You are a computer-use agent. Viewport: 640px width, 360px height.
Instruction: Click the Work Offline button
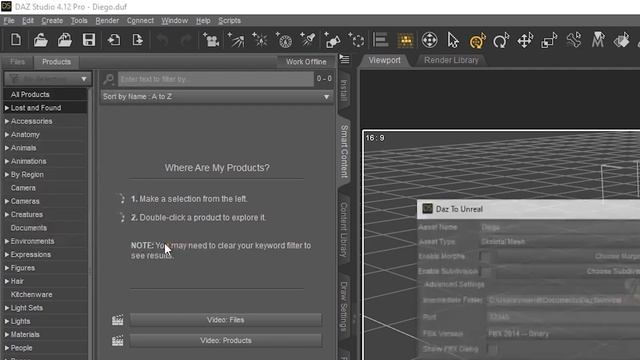306,62
